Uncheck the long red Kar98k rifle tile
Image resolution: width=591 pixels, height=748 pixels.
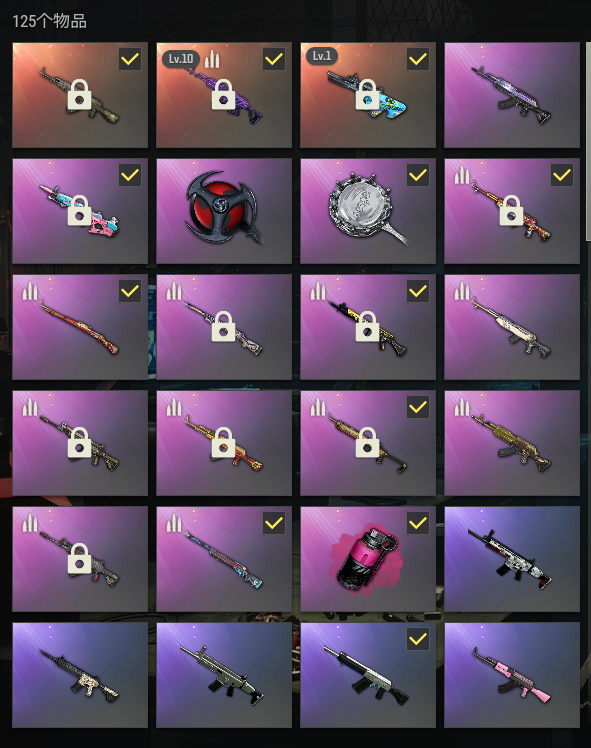pyautogui.click(x=130, y=291)
